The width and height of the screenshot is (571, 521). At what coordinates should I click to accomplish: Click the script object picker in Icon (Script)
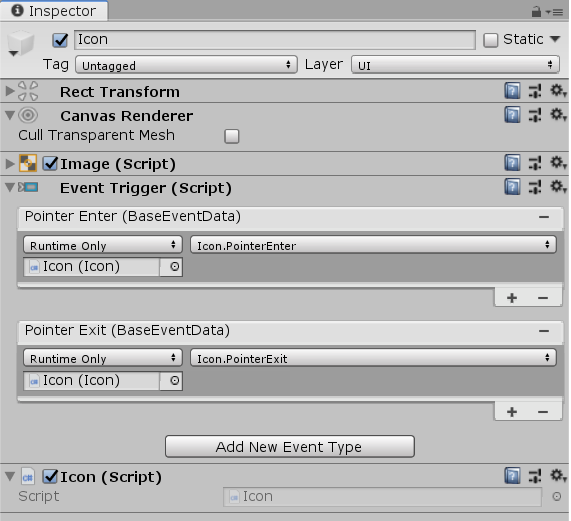(556, 497)
